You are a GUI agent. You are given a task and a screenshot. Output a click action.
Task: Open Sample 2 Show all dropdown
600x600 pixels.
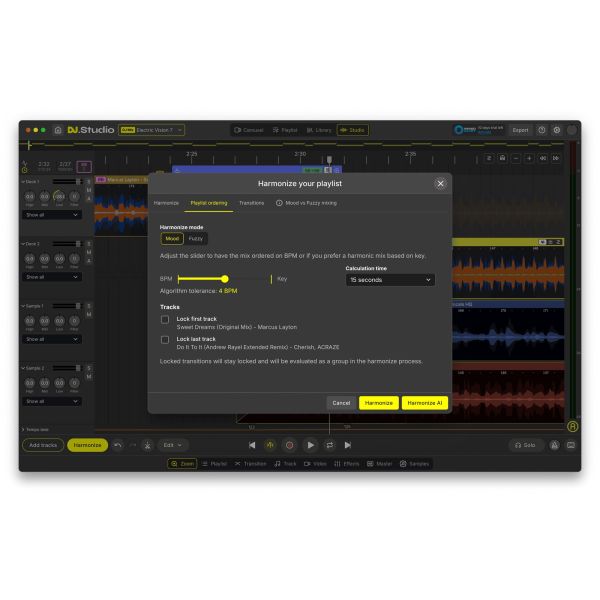[52, 401]
